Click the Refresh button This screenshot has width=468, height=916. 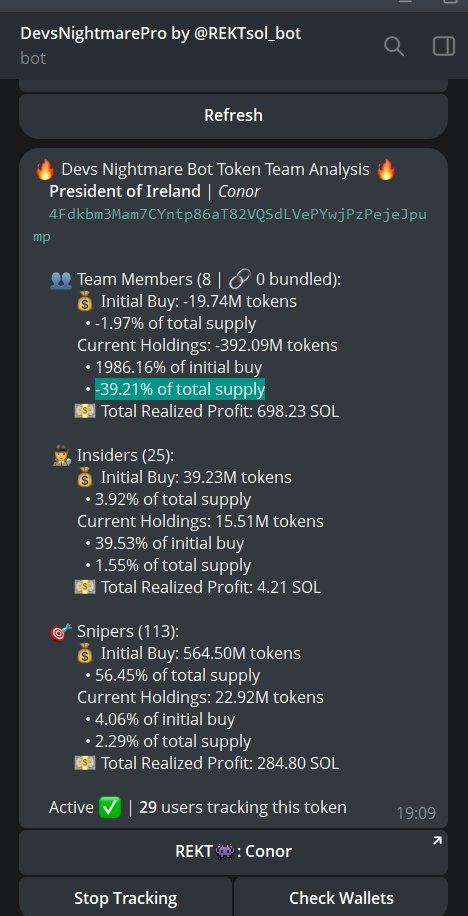click(234, 115)
